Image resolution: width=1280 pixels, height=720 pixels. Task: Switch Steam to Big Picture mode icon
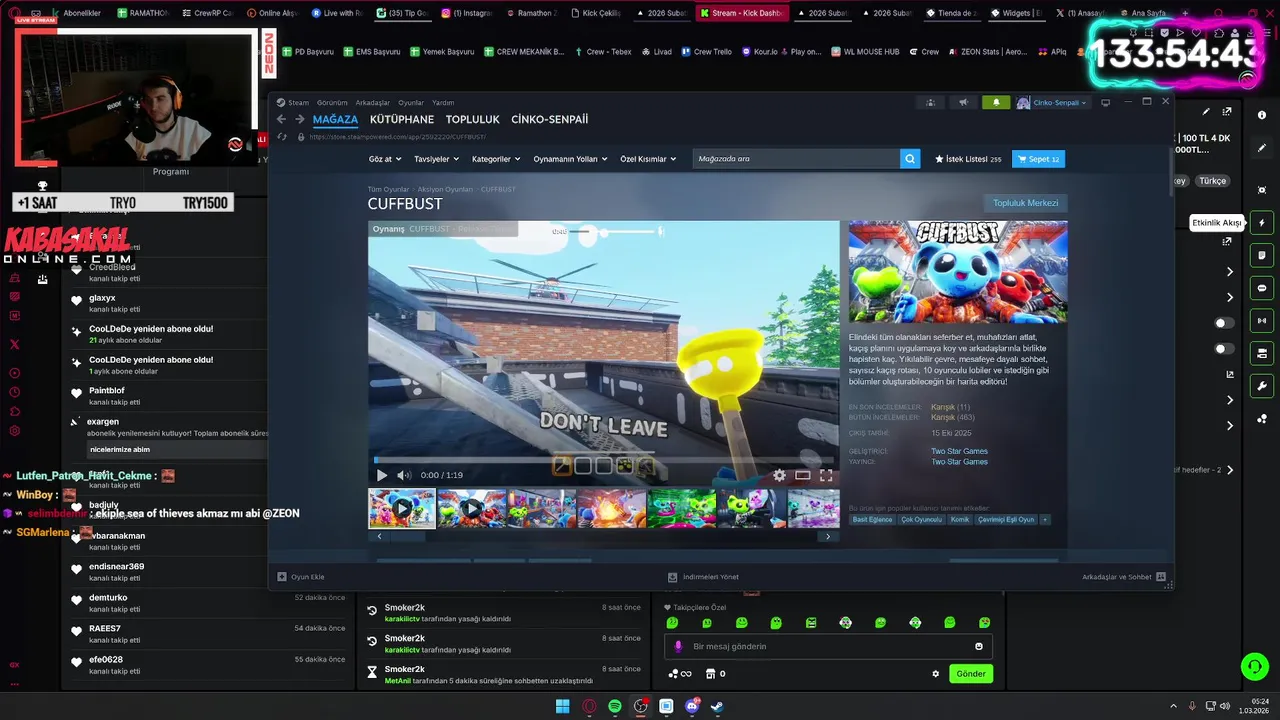pyautogui.click(x=1105, y=102)
